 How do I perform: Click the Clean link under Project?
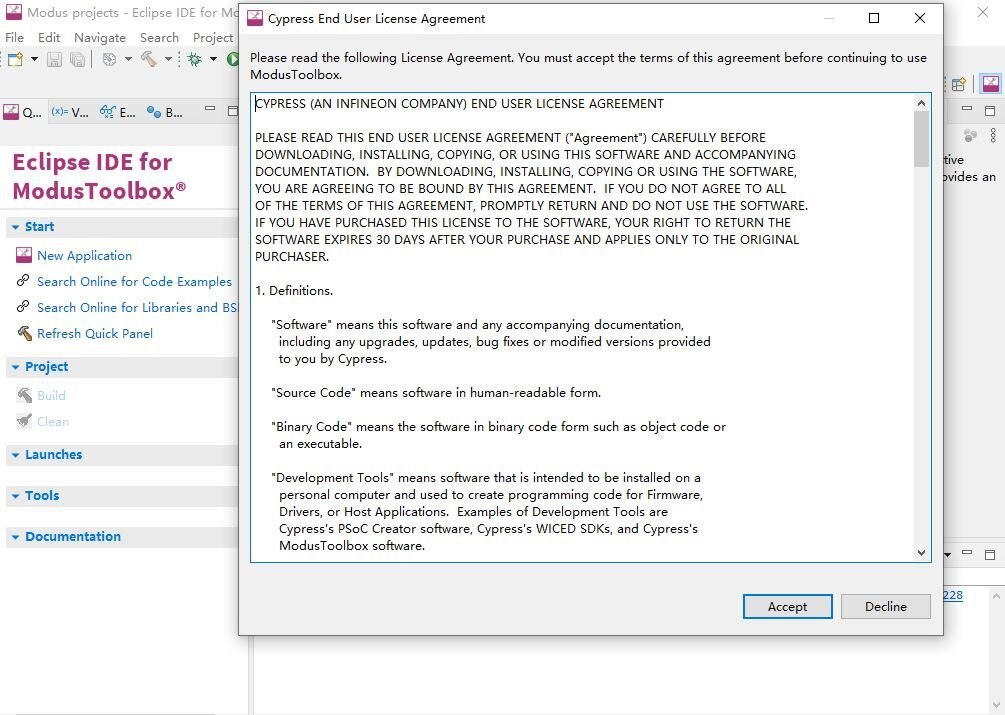pos(53,422)
